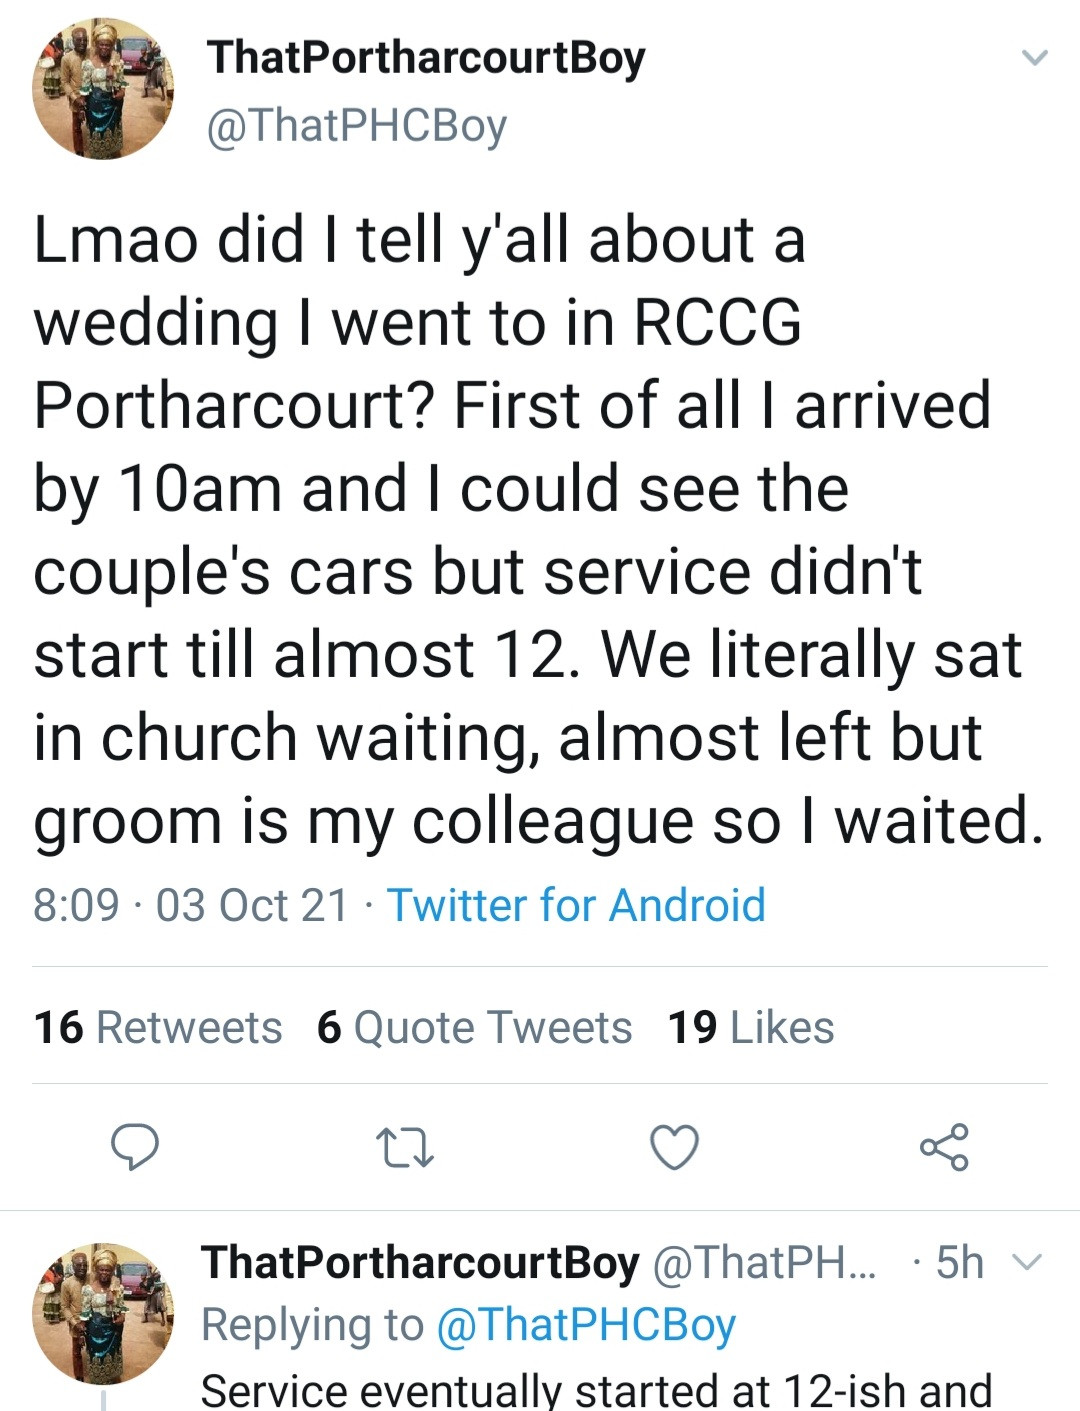The height and width of the screenshot is (1411, 1080).
Task: Show the 19 Likes list
Action: (x=751, y=1027)
